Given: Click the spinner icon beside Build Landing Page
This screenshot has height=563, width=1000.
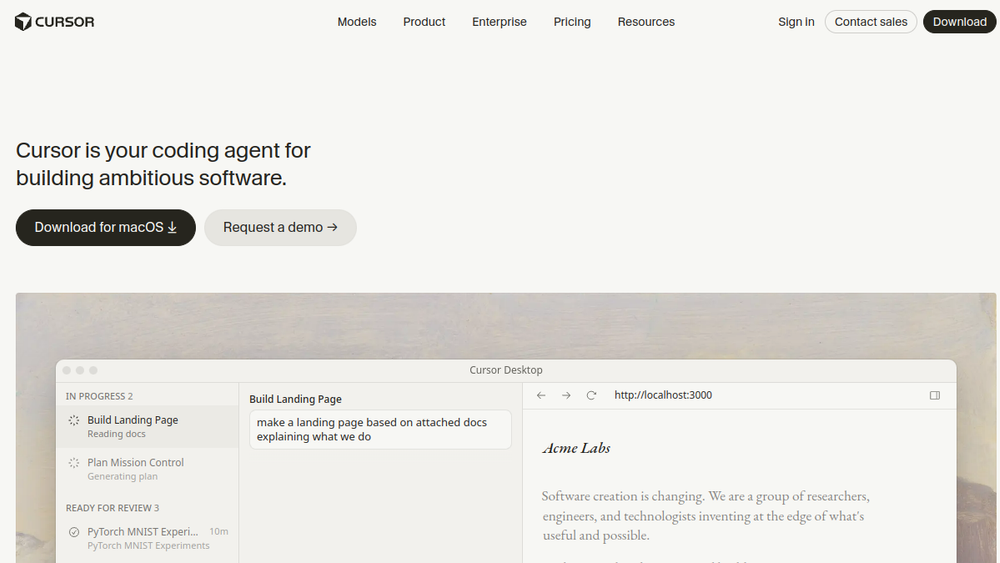Looking at the screenshot, I should (x=74, y=420).
